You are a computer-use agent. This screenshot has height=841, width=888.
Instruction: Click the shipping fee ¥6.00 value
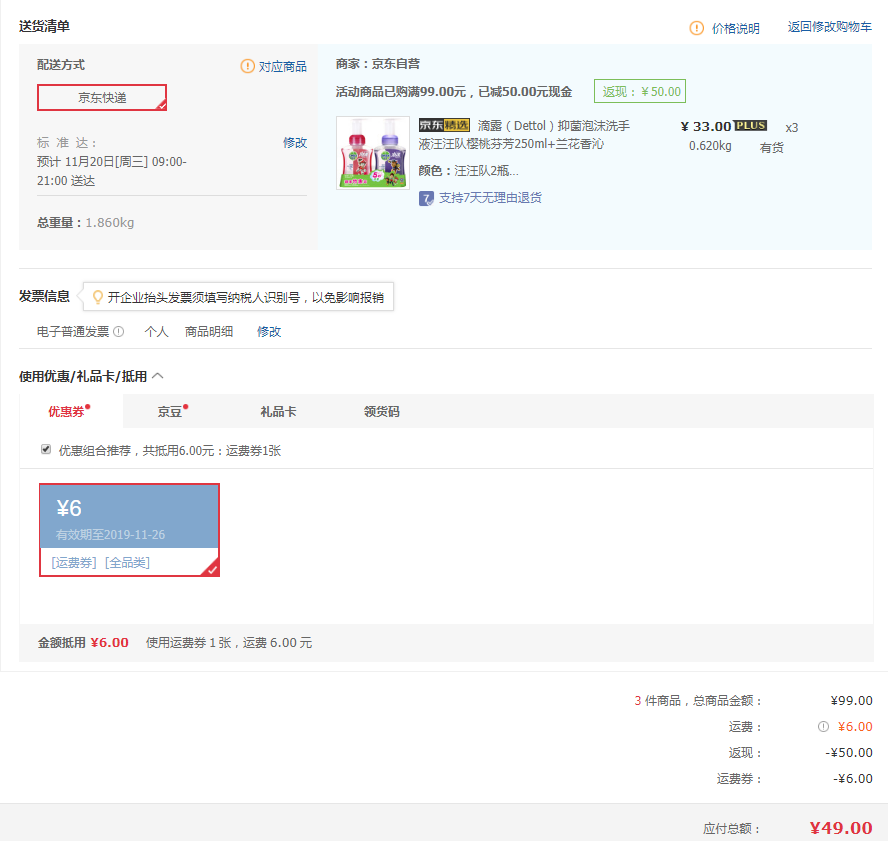coord(855,727)
